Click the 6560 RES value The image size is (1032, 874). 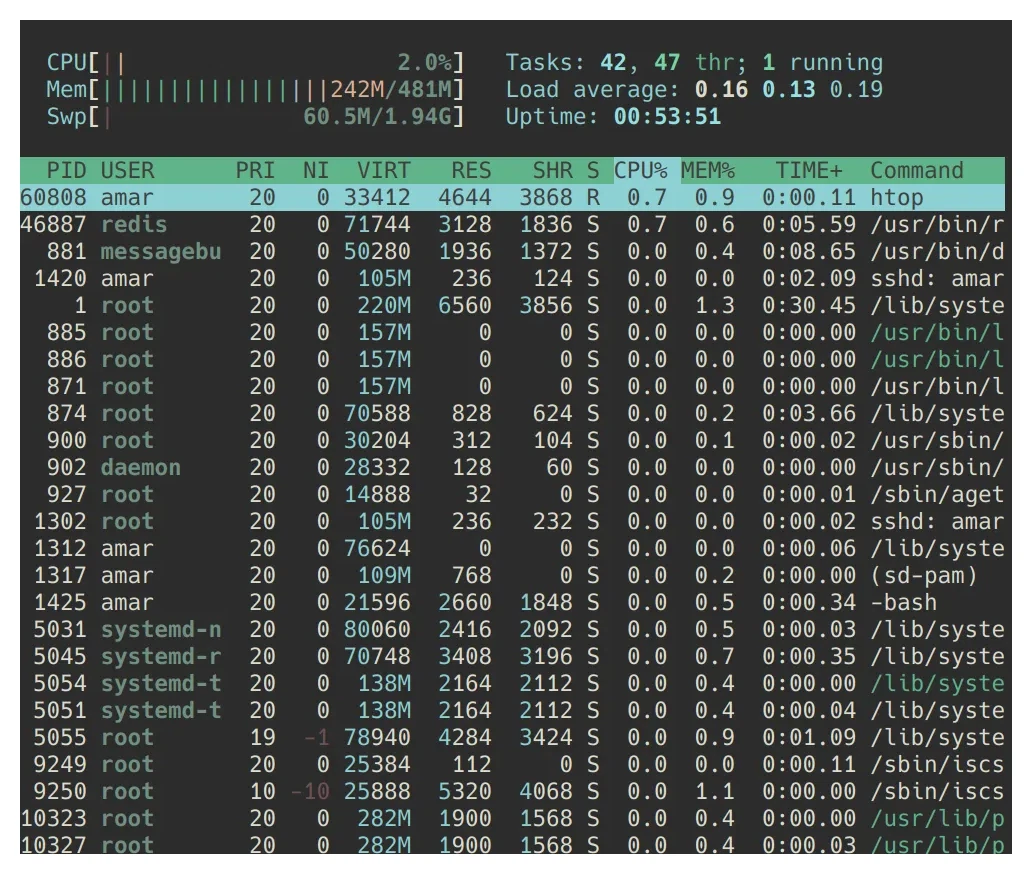(465, 305)
